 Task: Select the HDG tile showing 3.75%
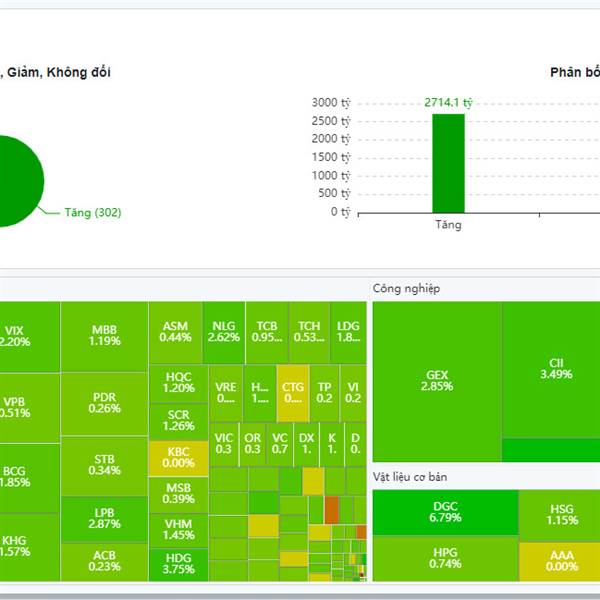(x=178, y=564)
